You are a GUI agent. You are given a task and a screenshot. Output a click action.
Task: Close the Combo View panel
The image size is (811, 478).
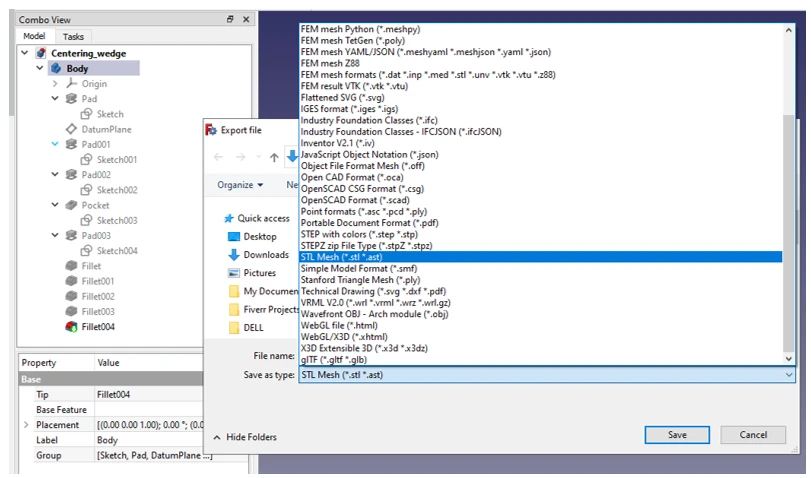tap(246, 19)
